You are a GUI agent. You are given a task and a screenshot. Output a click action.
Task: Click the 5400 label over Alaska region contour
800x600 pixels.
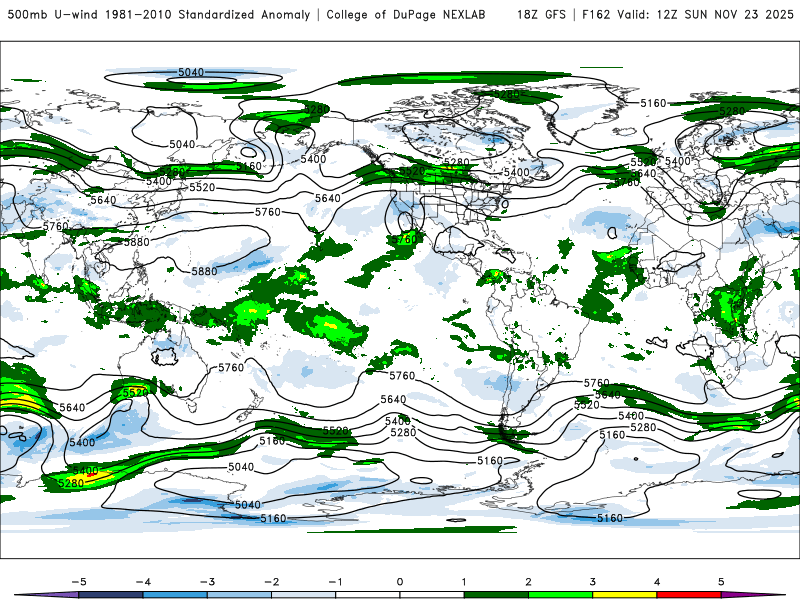pyautogui.click(x=313, y=159)
